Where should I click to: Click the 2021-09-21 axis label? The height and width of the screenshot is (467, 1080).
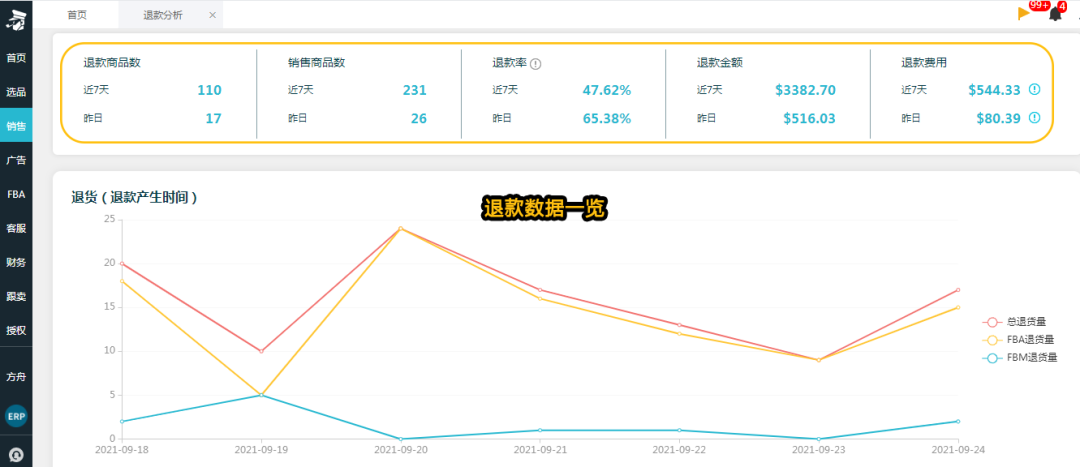tap(540, 450)
